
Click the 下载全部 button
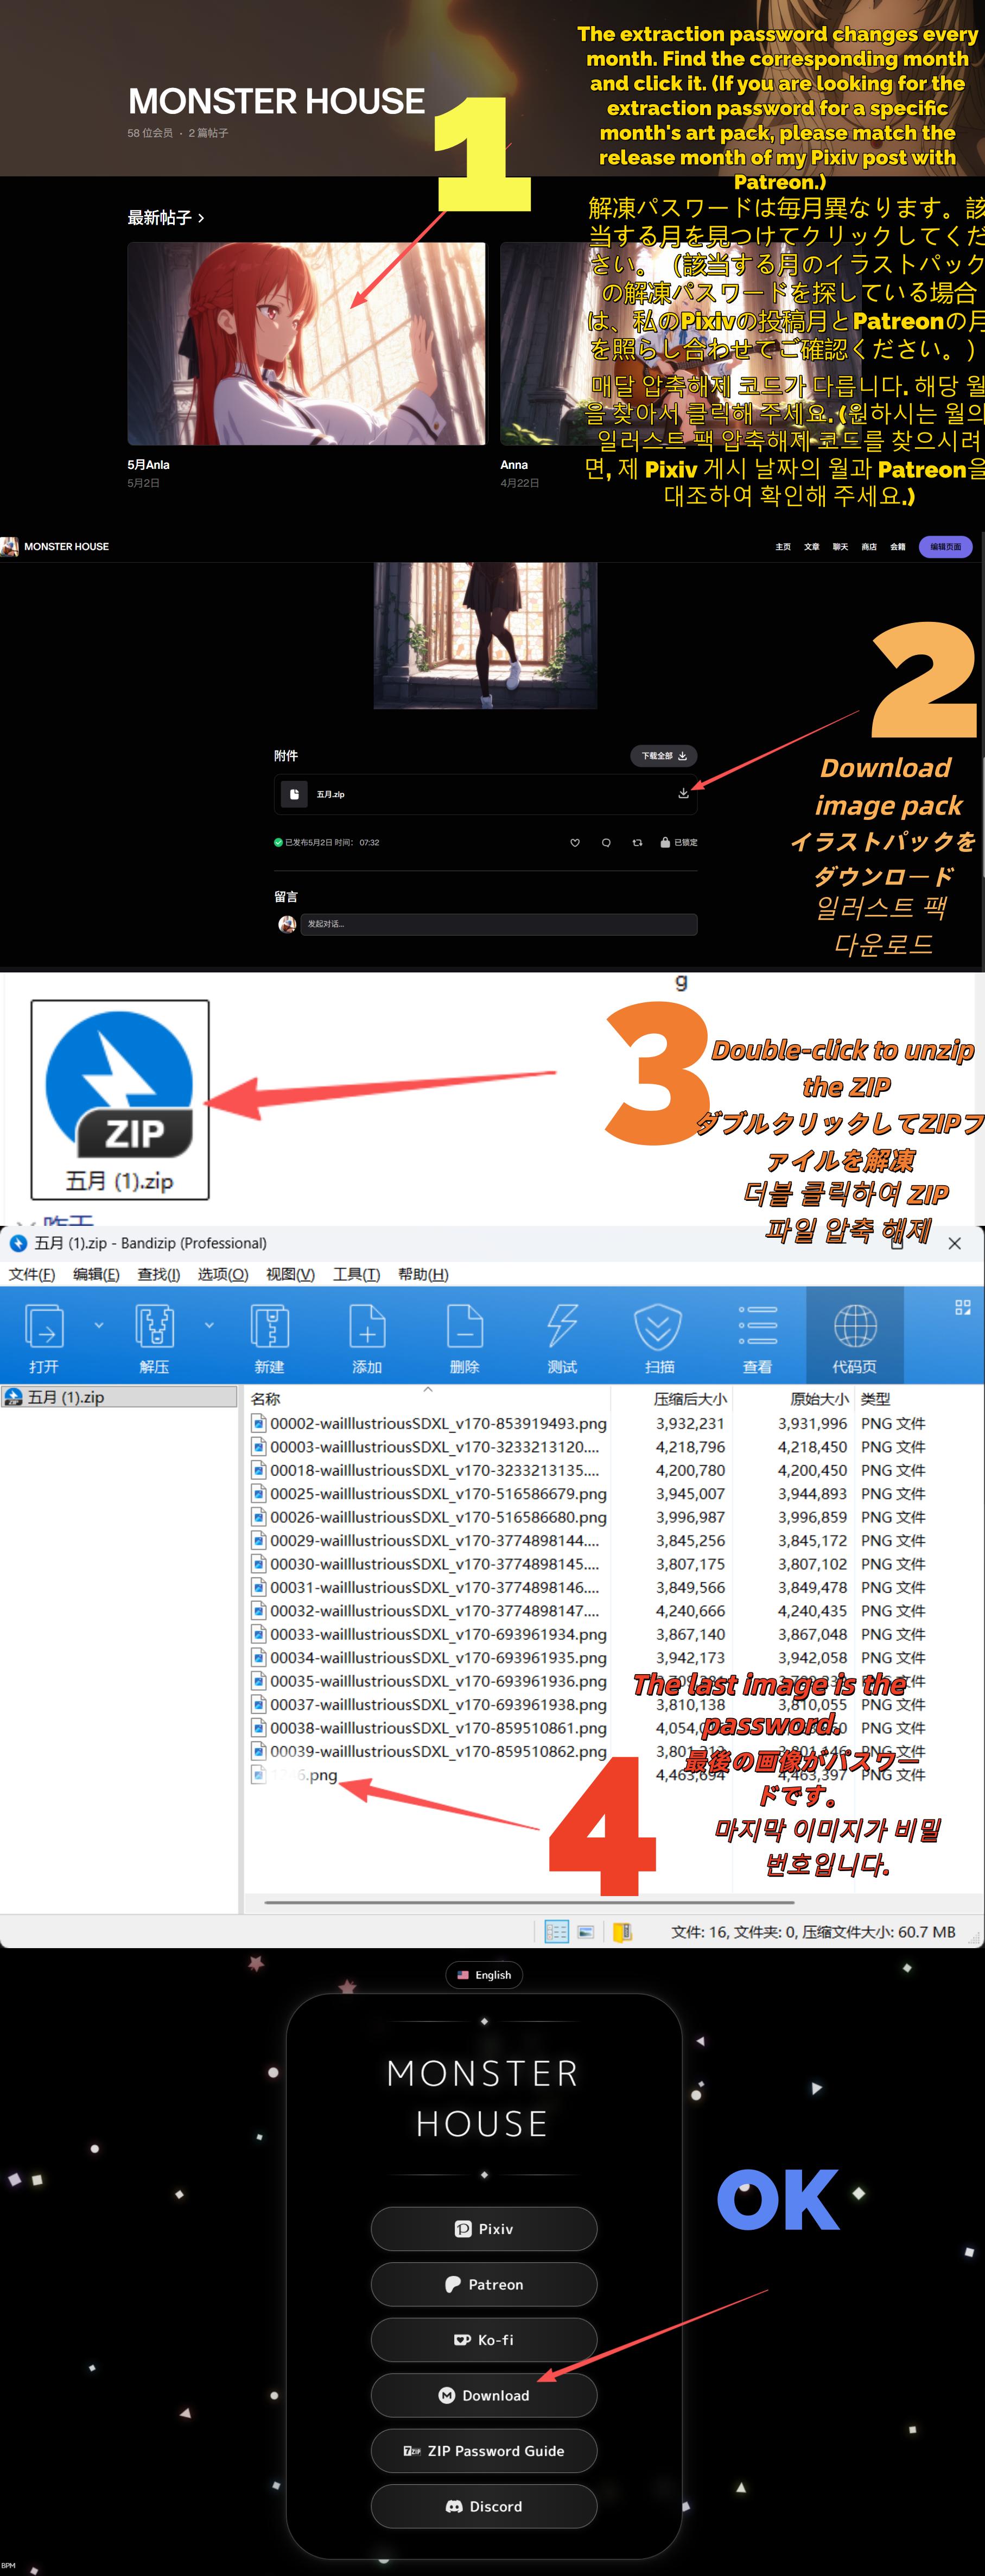(x=663, y=756)
